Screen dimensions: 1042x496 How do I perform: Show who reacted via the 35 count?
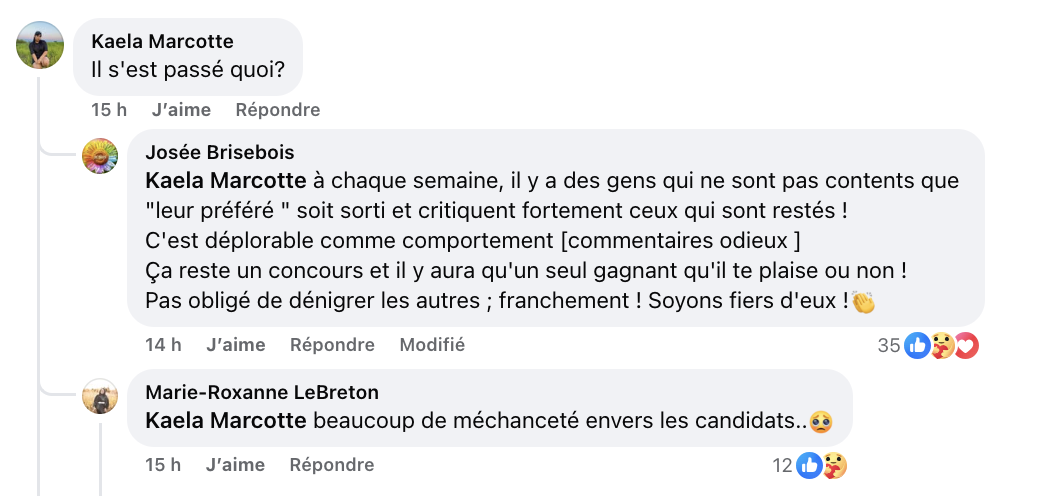pos(889,346)
